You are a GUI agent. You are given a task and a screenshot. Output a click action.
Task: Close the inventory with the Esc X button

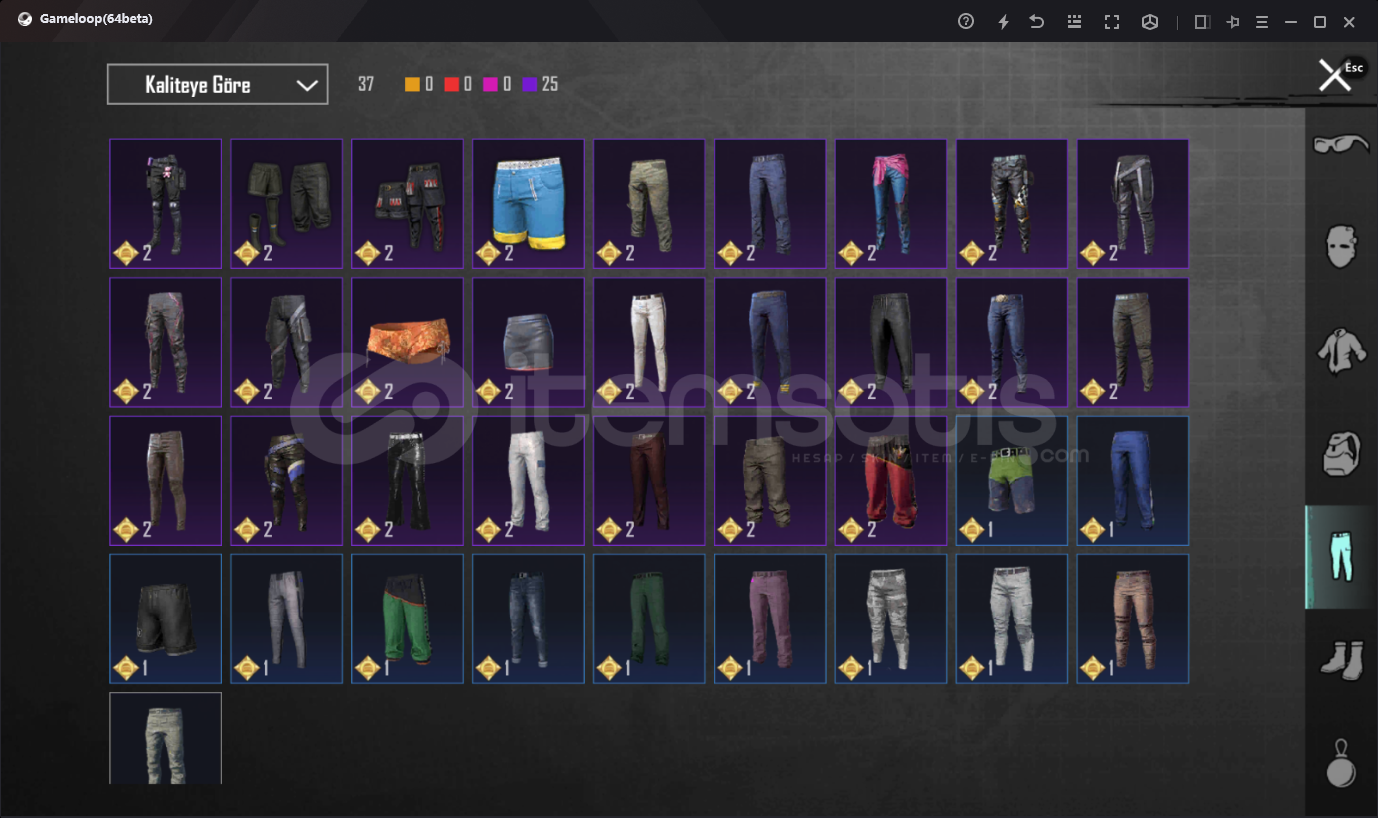(1335, 75)
